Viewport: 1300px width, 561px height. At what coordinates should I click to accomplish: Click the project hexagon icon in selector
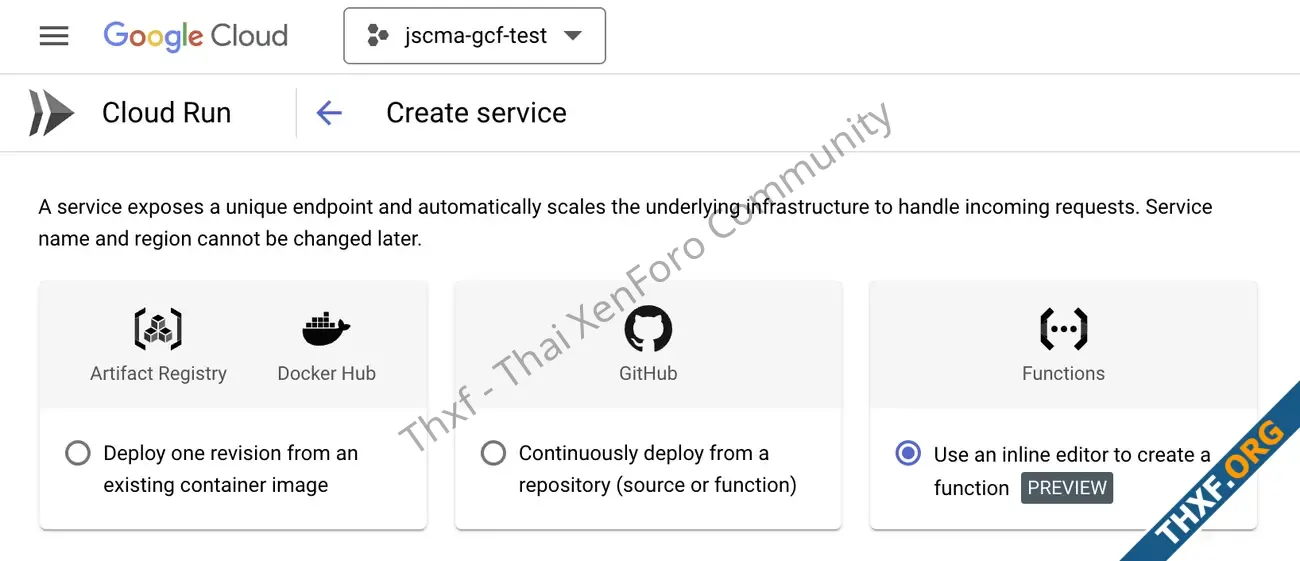(378, 36)
